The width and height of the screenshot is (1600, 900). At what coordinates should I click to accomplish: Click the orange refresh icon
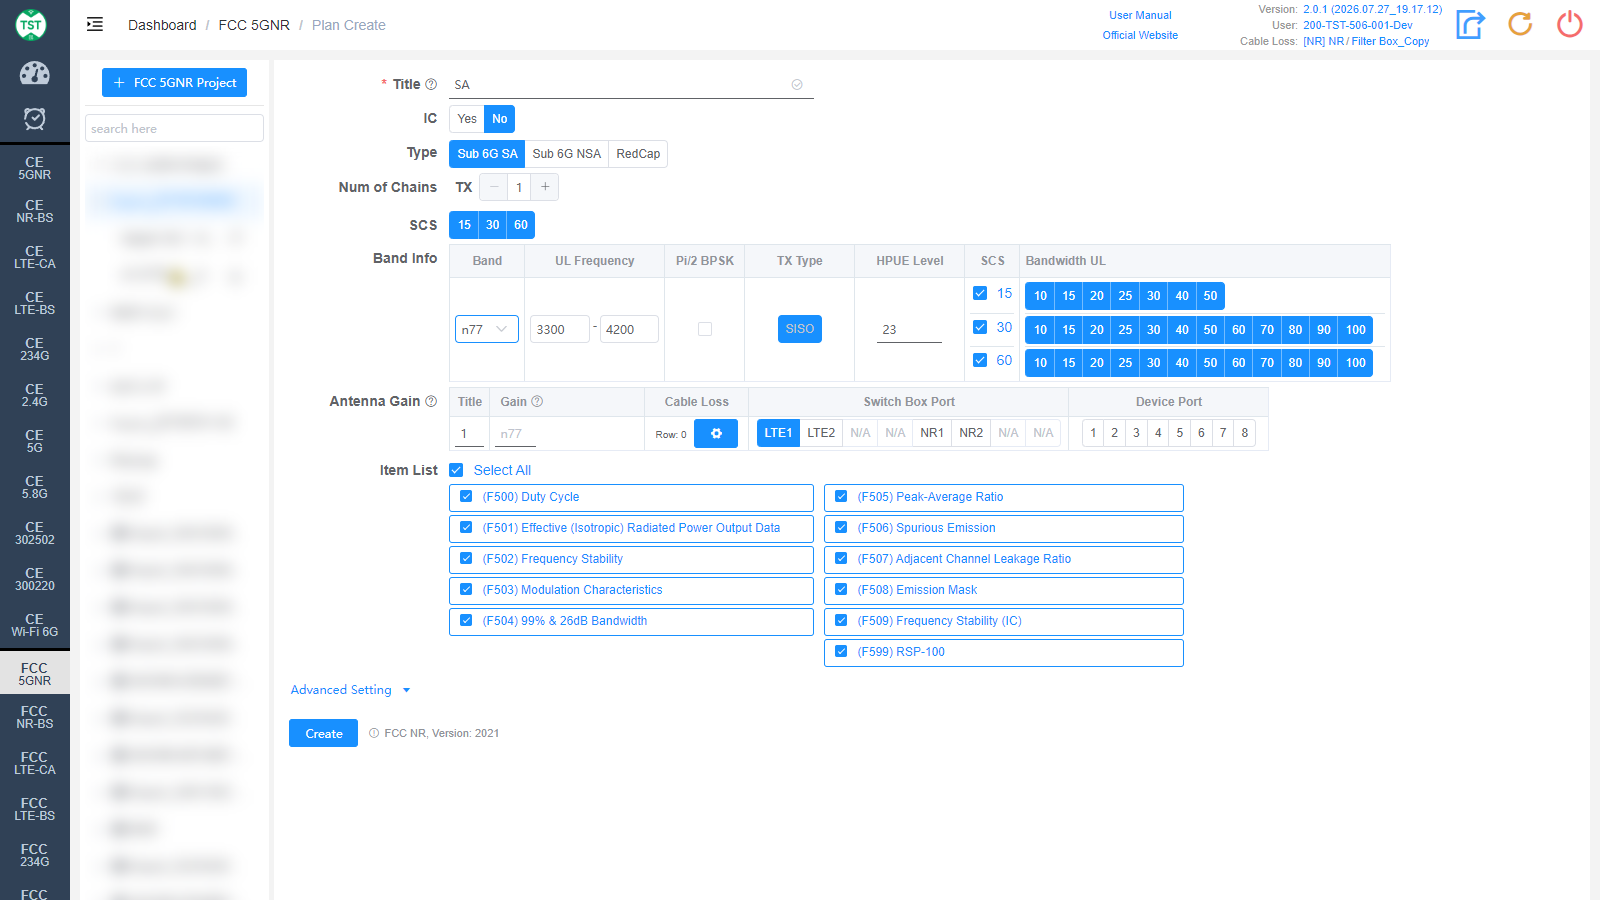(x=1520, y=24)
